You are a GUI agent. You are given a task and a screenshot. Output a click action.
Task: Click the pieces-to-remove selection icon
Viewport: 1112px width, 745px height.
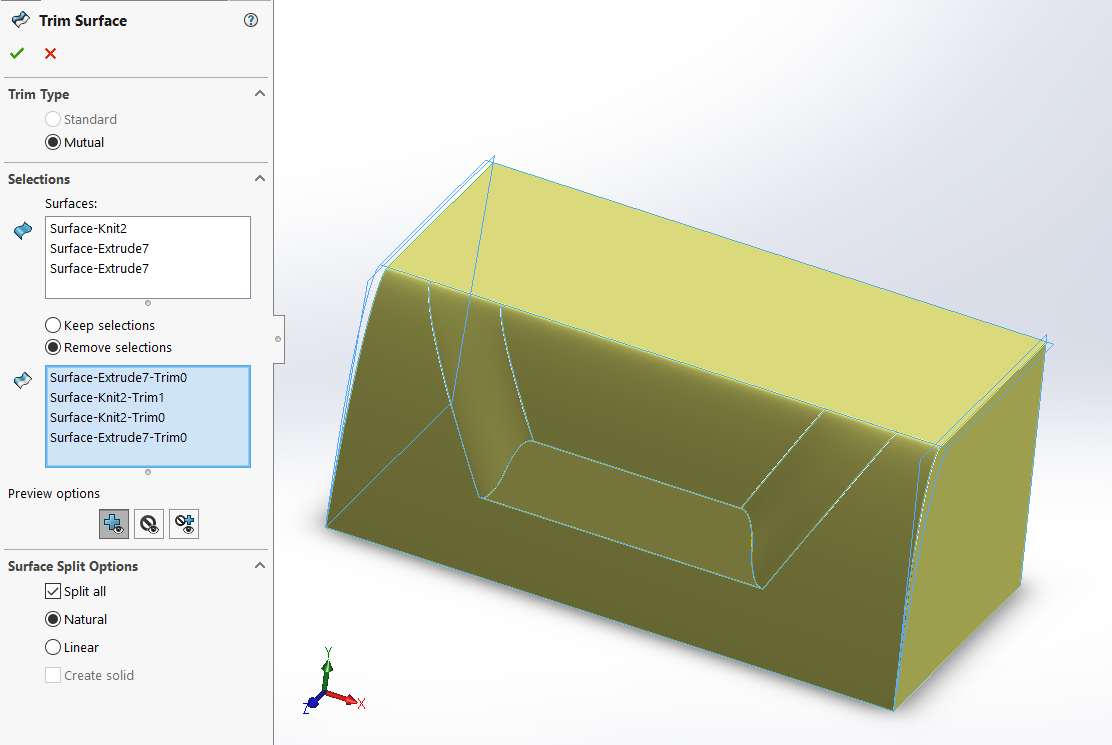[x=23, y=381]
